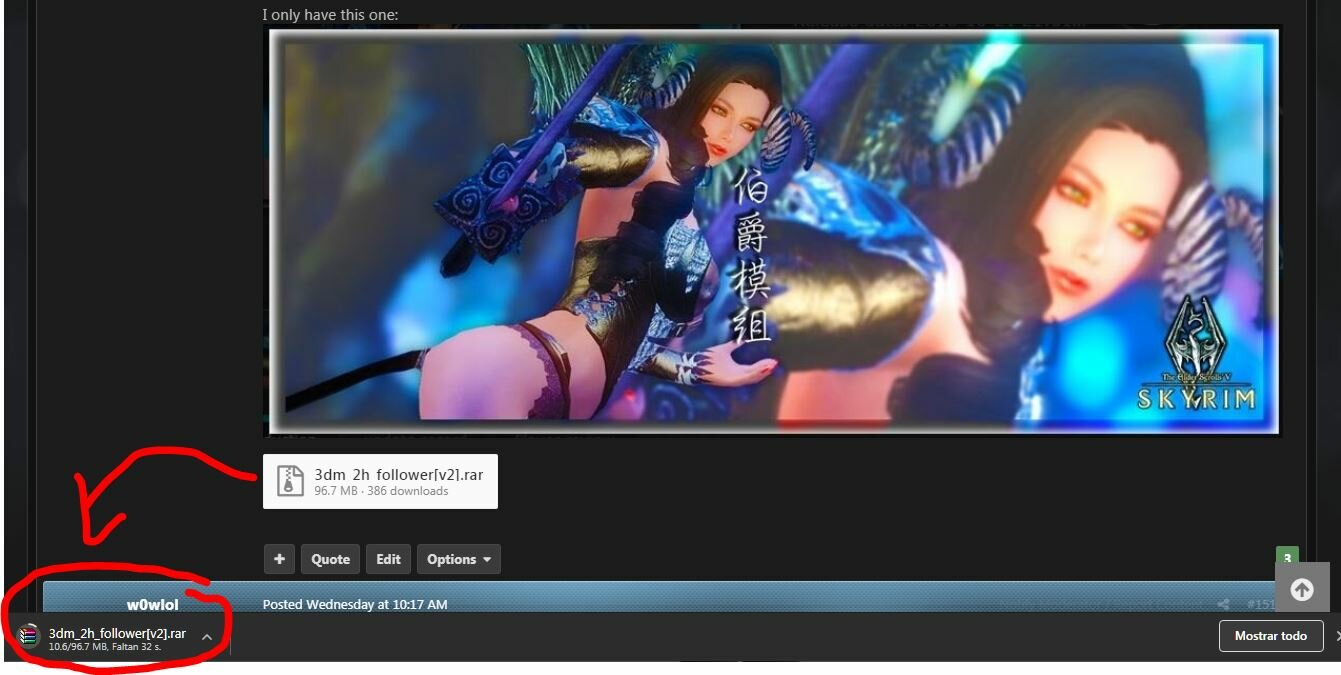This screenshot has height=675, width=1341.
Task: Click the '10.6/96.7 MB, Faltan 32 s.' status
Action: [105, 647]
